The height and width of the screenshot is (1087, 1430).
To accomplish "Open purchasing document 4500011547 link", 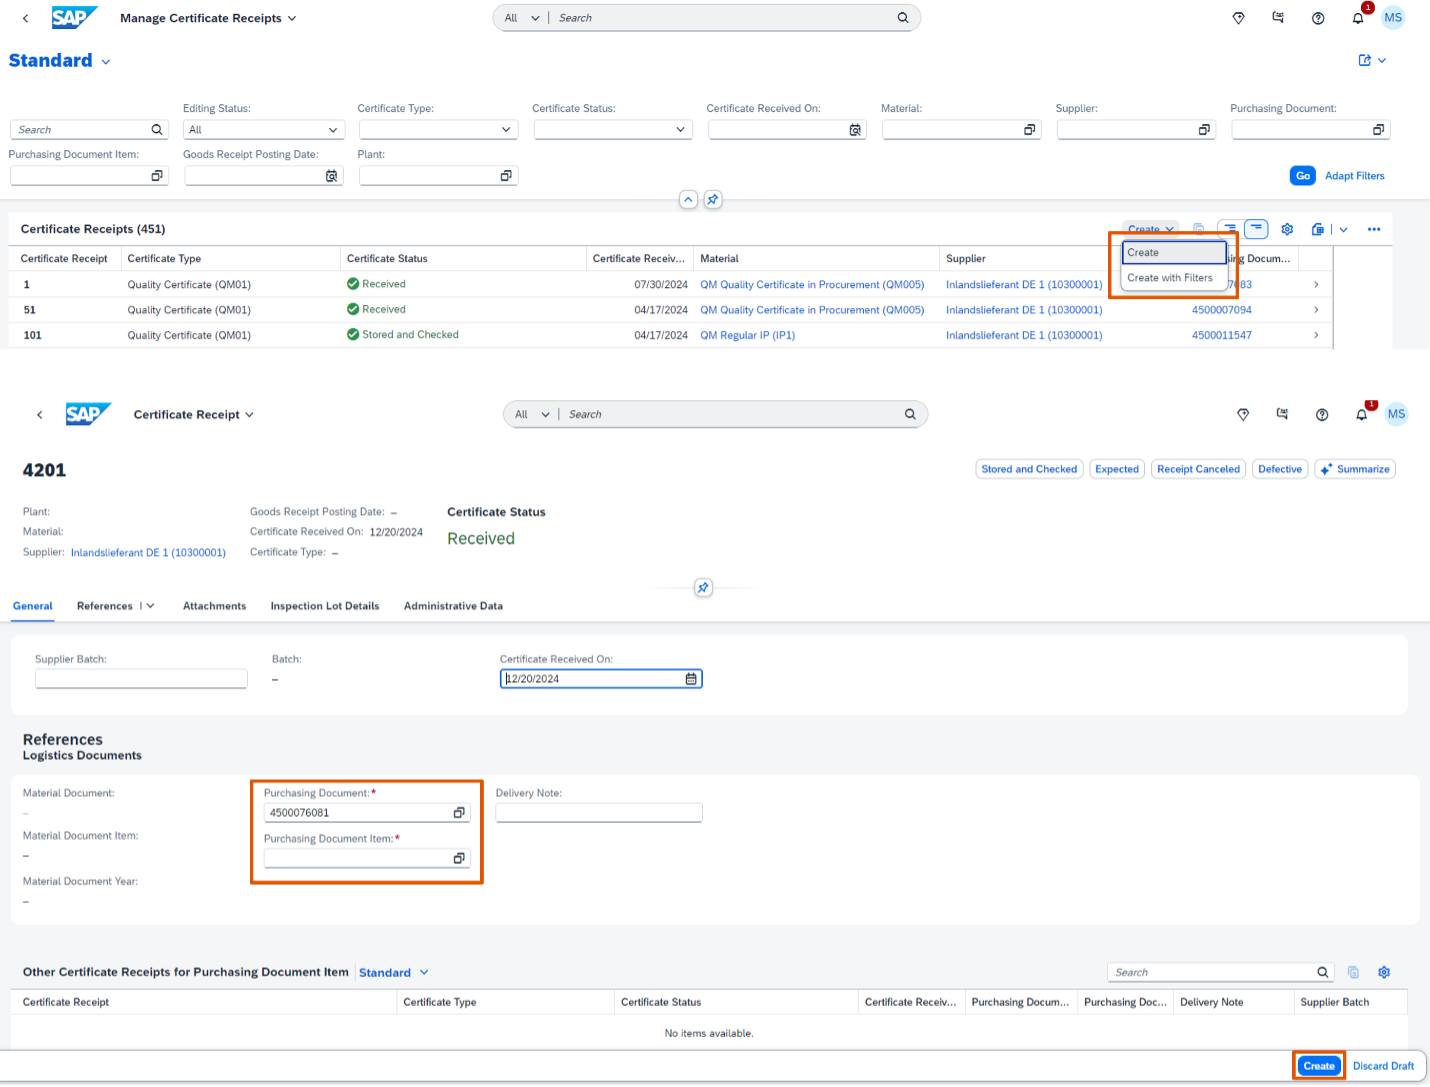I will (x=1221, y=335).
